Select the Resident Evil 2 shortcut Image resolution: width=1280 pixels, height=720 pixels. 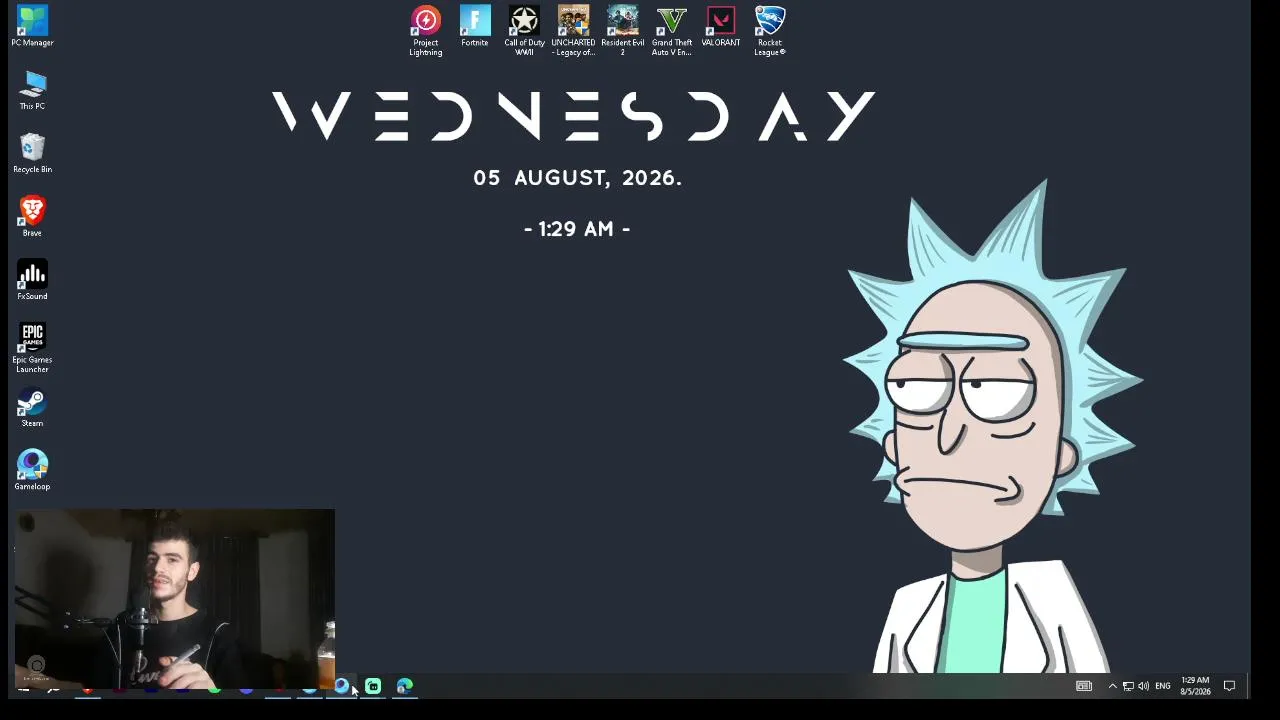click(x=622, y=31)
